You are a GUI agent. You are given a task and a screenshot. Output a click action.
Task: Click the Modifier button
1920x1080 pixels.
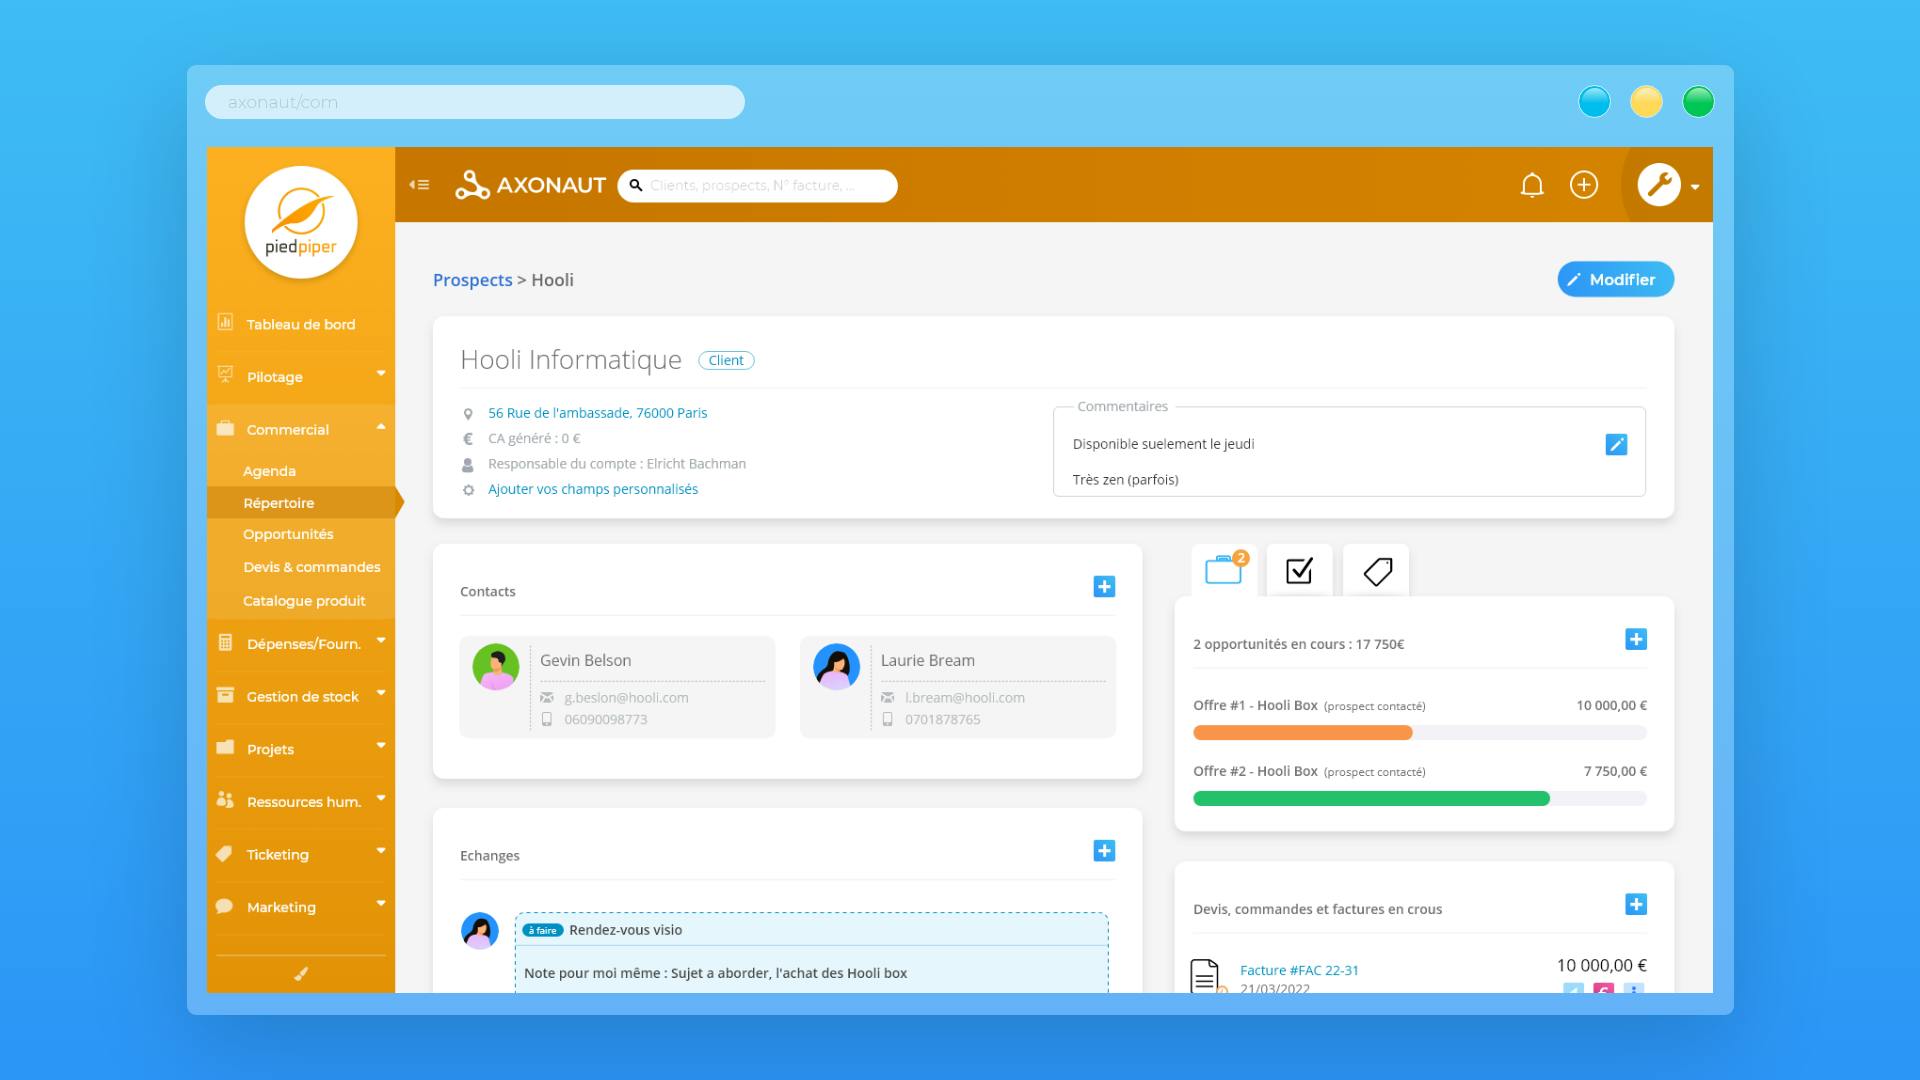point(1615,280)
